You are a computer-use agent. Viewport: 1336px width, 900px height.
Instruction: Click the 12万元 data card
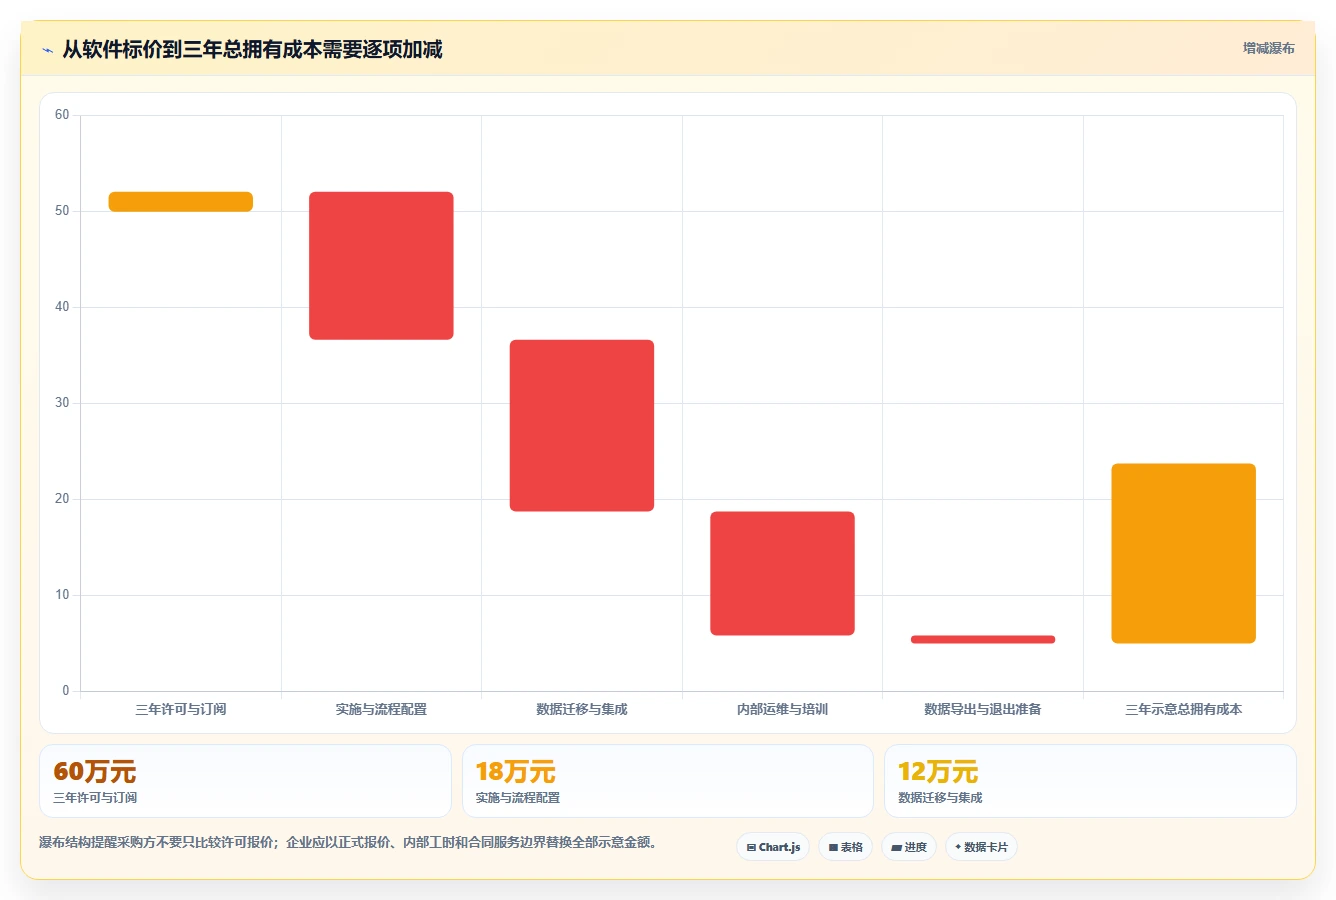[x=1090, y=781]
